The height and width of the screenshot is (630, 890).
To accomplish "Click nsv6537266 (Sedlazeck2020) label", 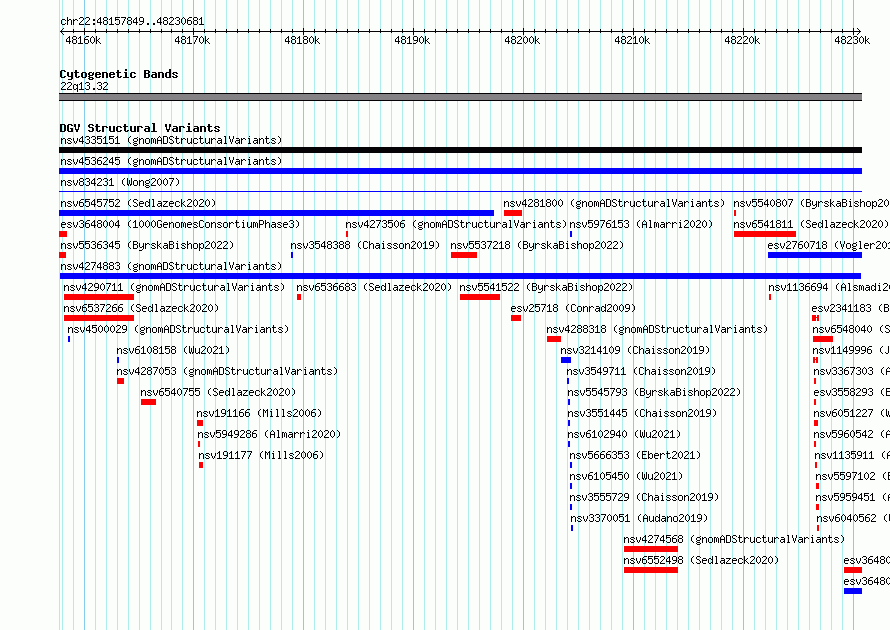I will (141, 308).
